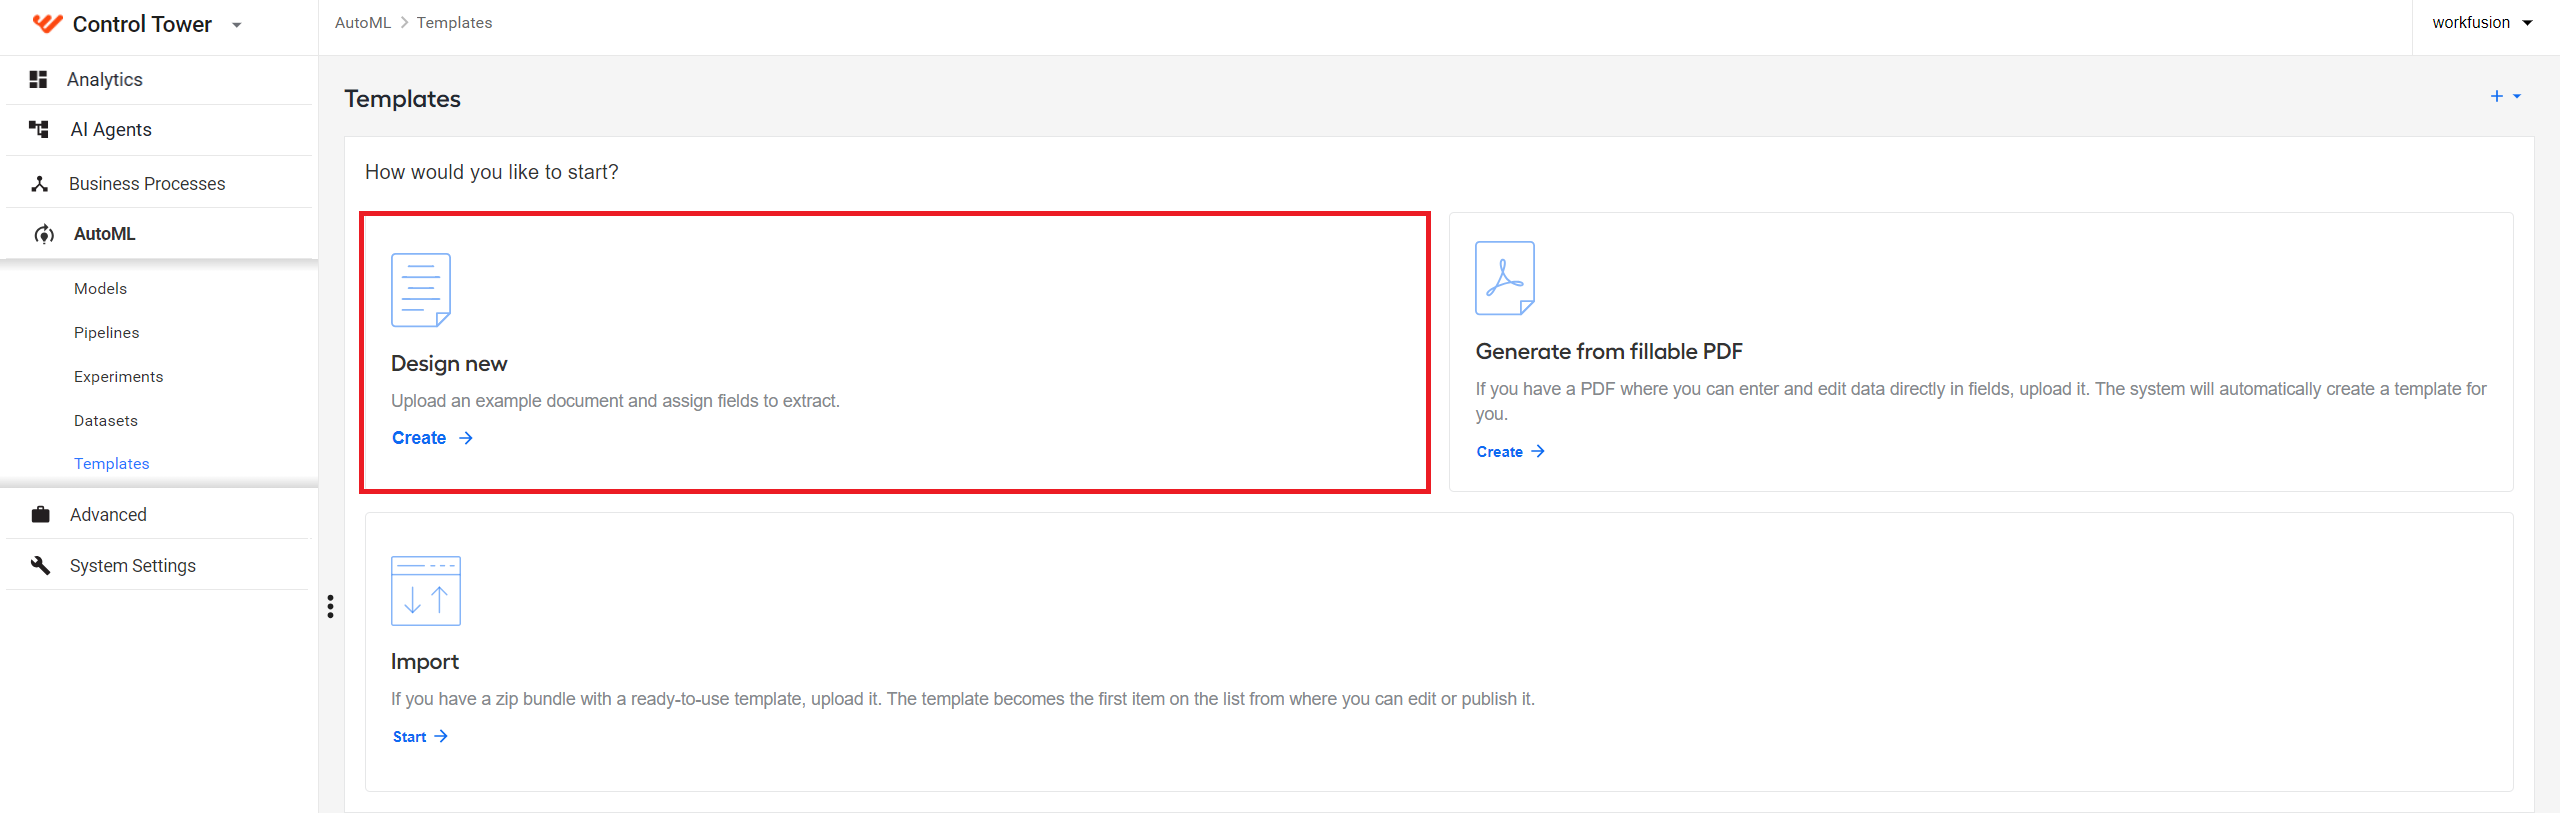
Task: Click the AutoML breadcrumb link
Action: (363, 23)
